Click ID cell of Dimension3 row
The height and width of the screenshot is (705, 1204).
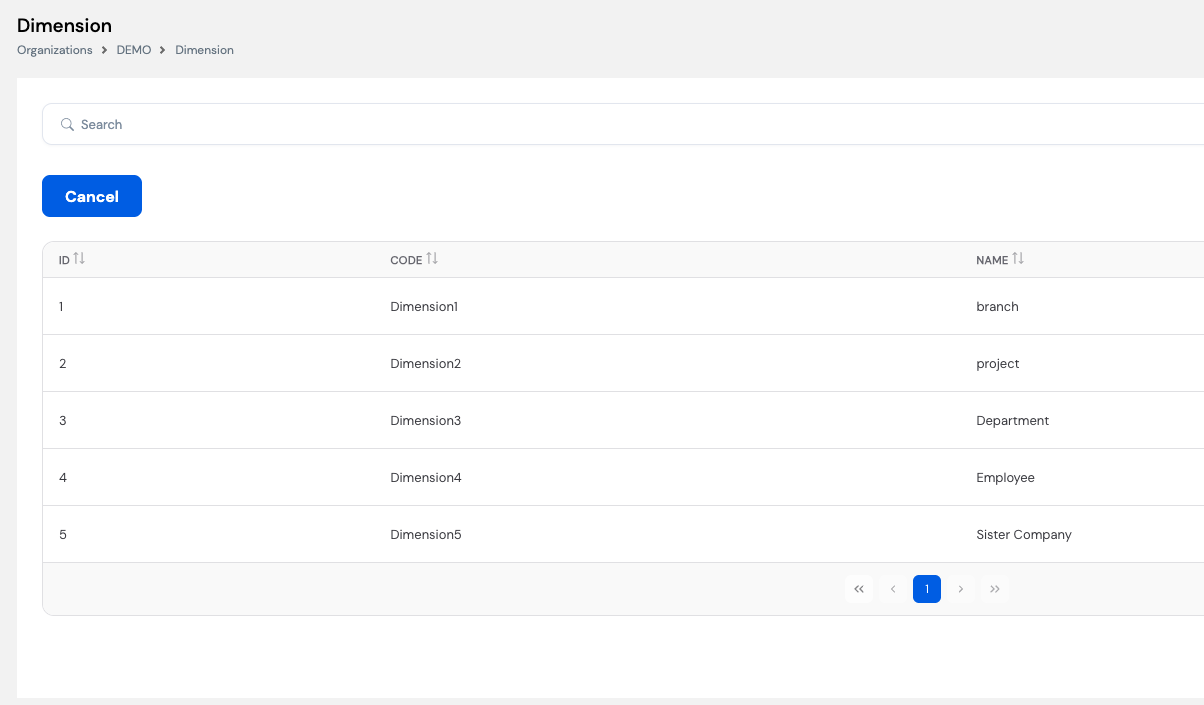tap(62, 421)
